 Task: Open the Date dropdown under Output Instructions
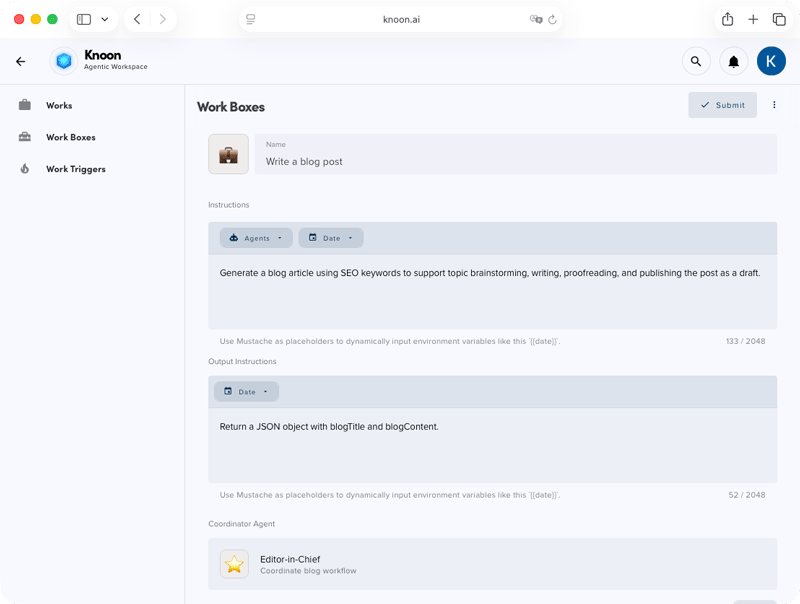[246, 391]
